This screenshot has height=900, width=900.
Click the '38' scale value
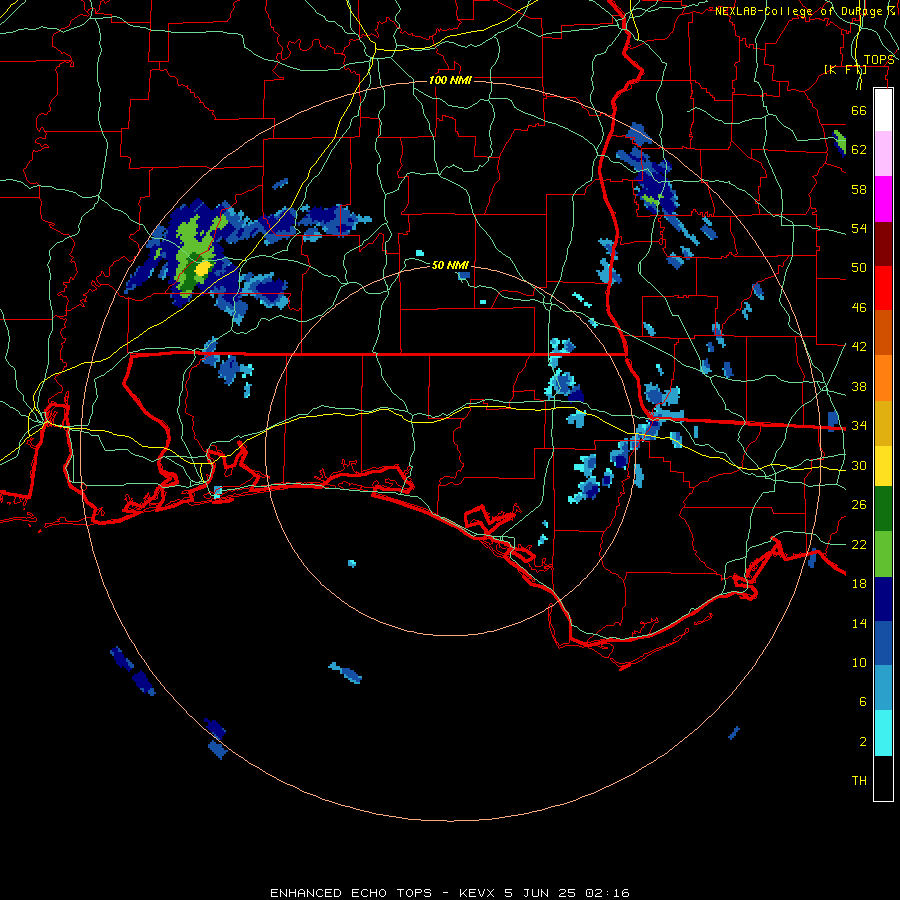(x=859, y=386)
